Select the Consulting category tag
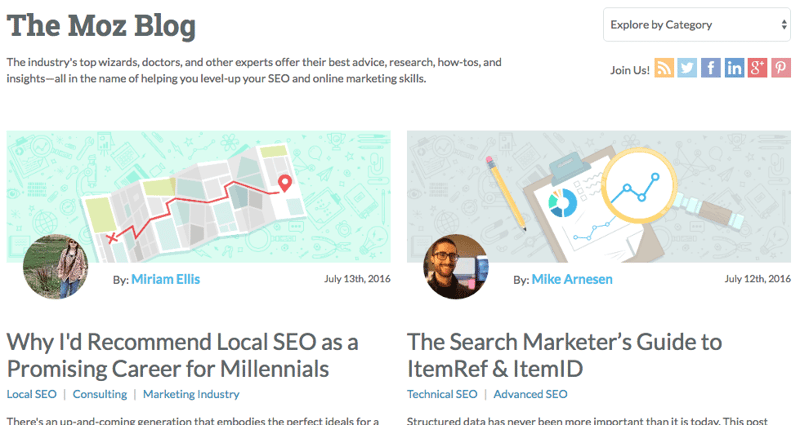 99,394
